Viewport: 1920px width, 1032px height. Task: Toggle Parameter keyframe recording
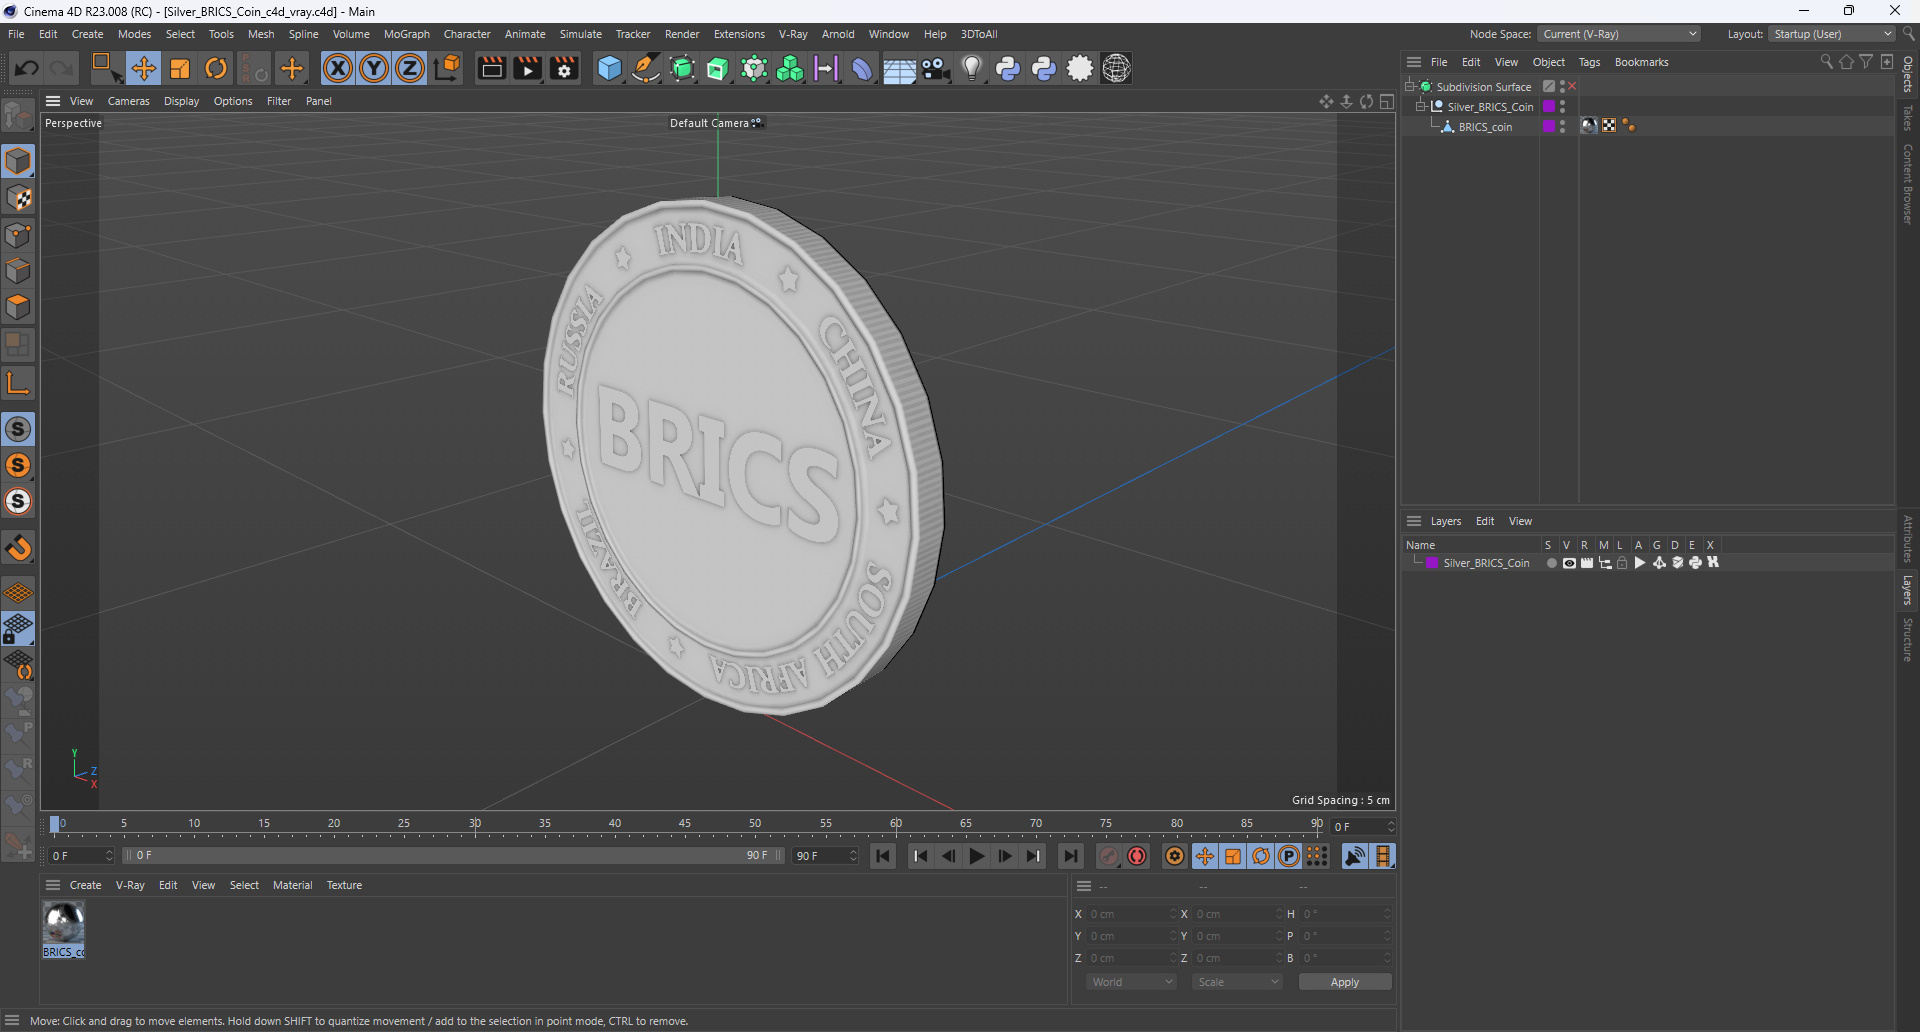tap(1289, 856)
